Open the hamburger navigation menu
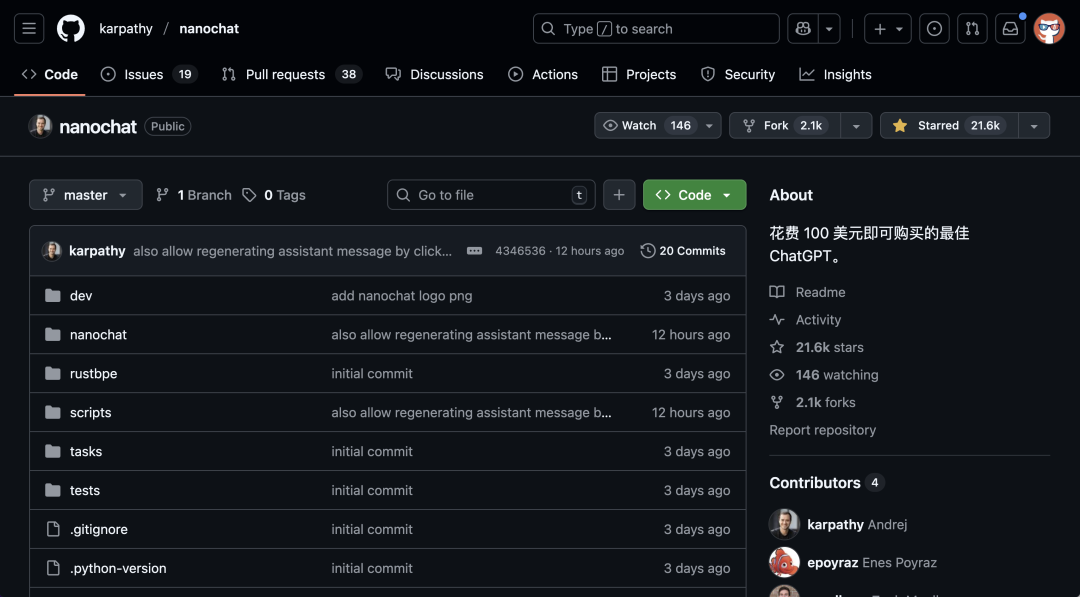The height and width of the screenshot is (597, 1080). pyautogui.click(x=29, y=29)
